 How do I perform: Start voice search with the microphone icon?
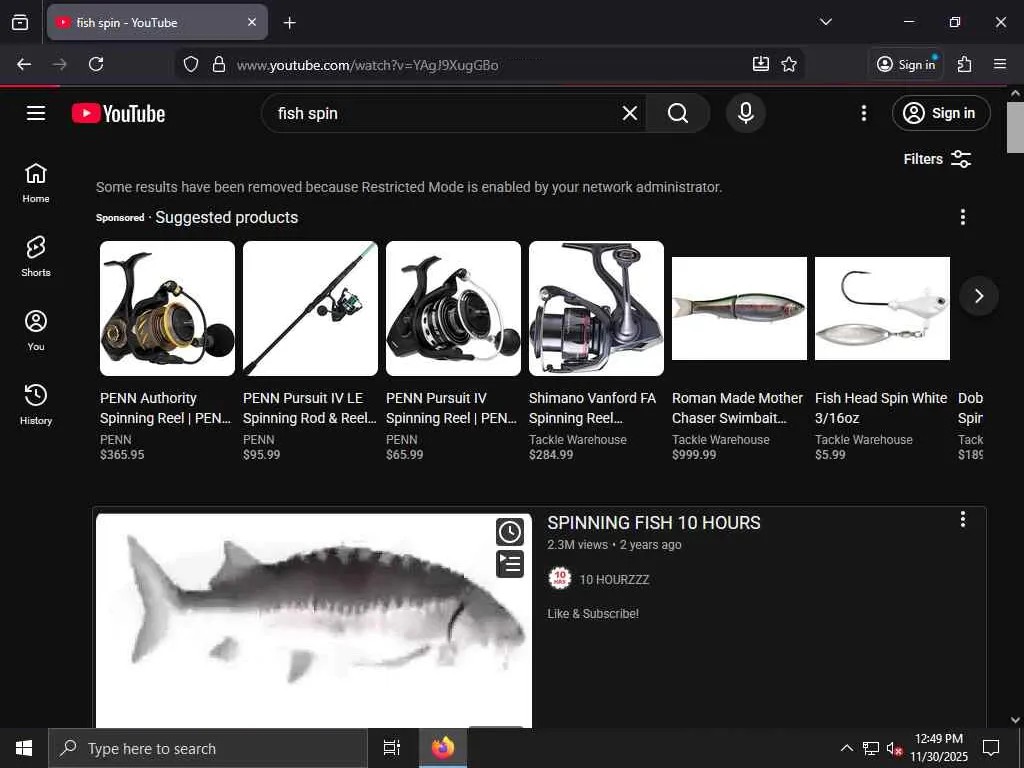pos(746,114)
